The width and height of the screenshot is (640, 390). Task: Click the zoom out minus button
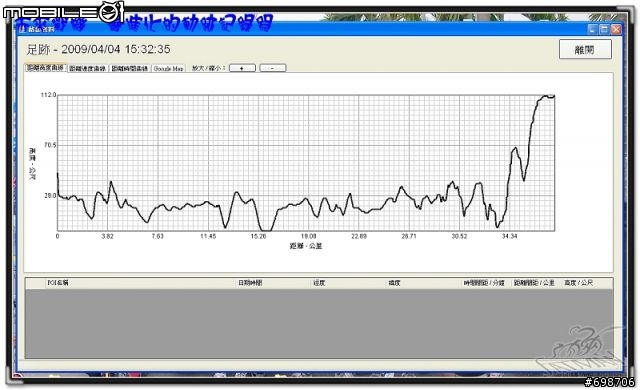coord(273,68)
